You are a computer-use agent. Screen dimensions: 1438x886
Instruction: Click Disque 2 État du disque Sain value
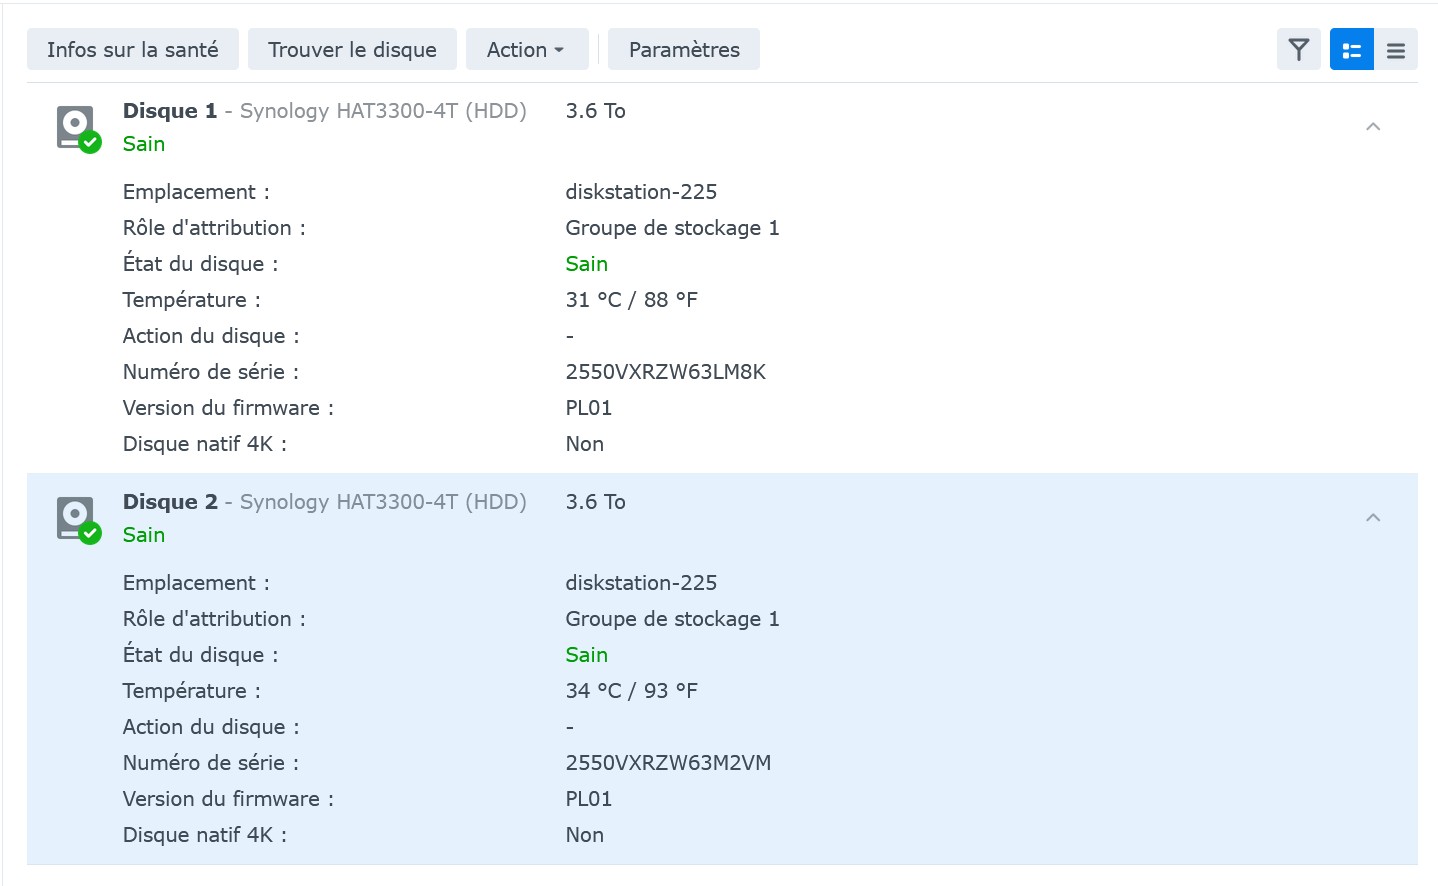[587, 655]
